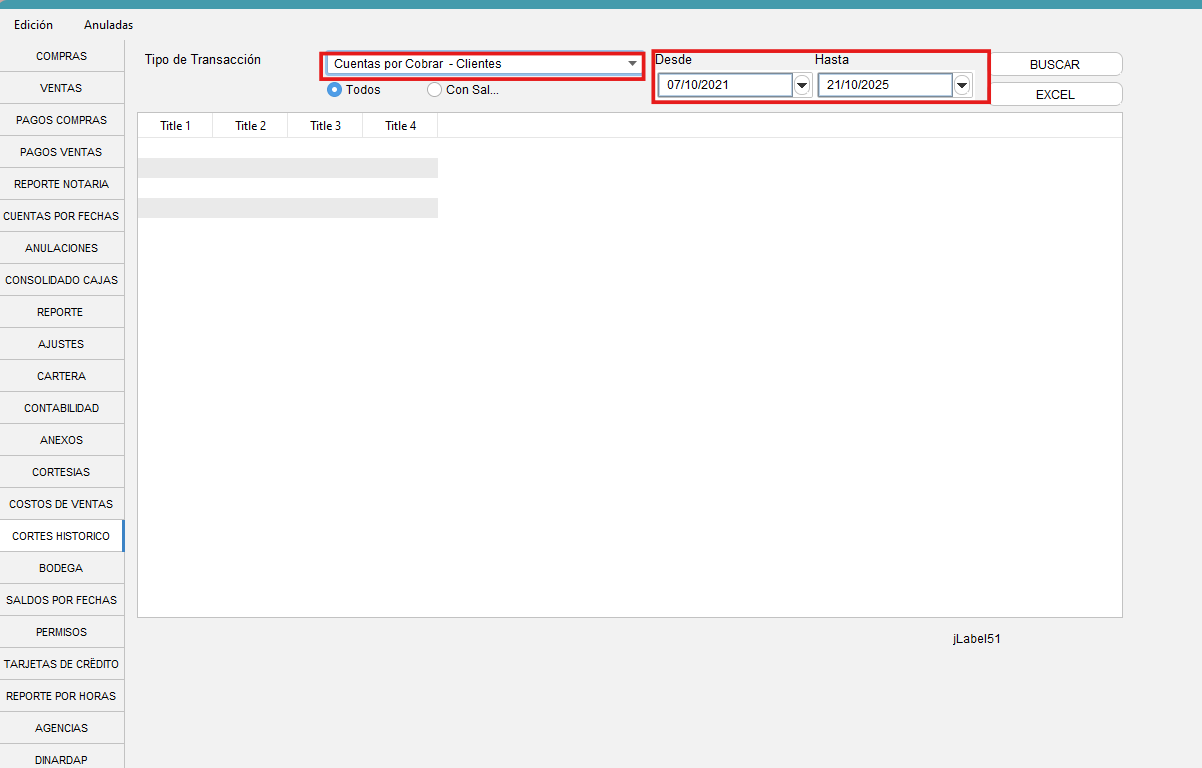
Task: Click into the Desde date field
Action: (x=725, y=85)
